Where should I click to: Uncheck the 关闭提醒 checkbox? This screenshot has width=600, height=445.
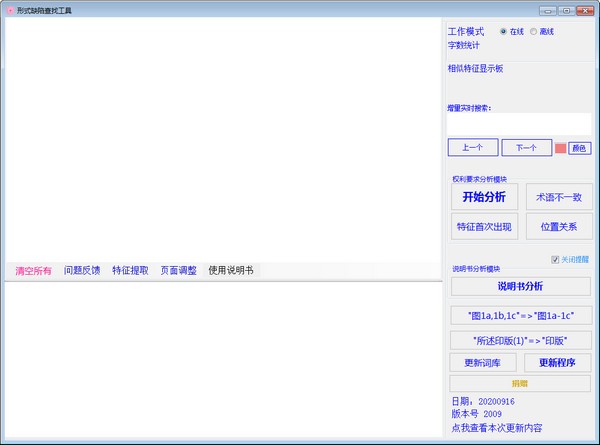pyautogui.click(x=555, y=259)
